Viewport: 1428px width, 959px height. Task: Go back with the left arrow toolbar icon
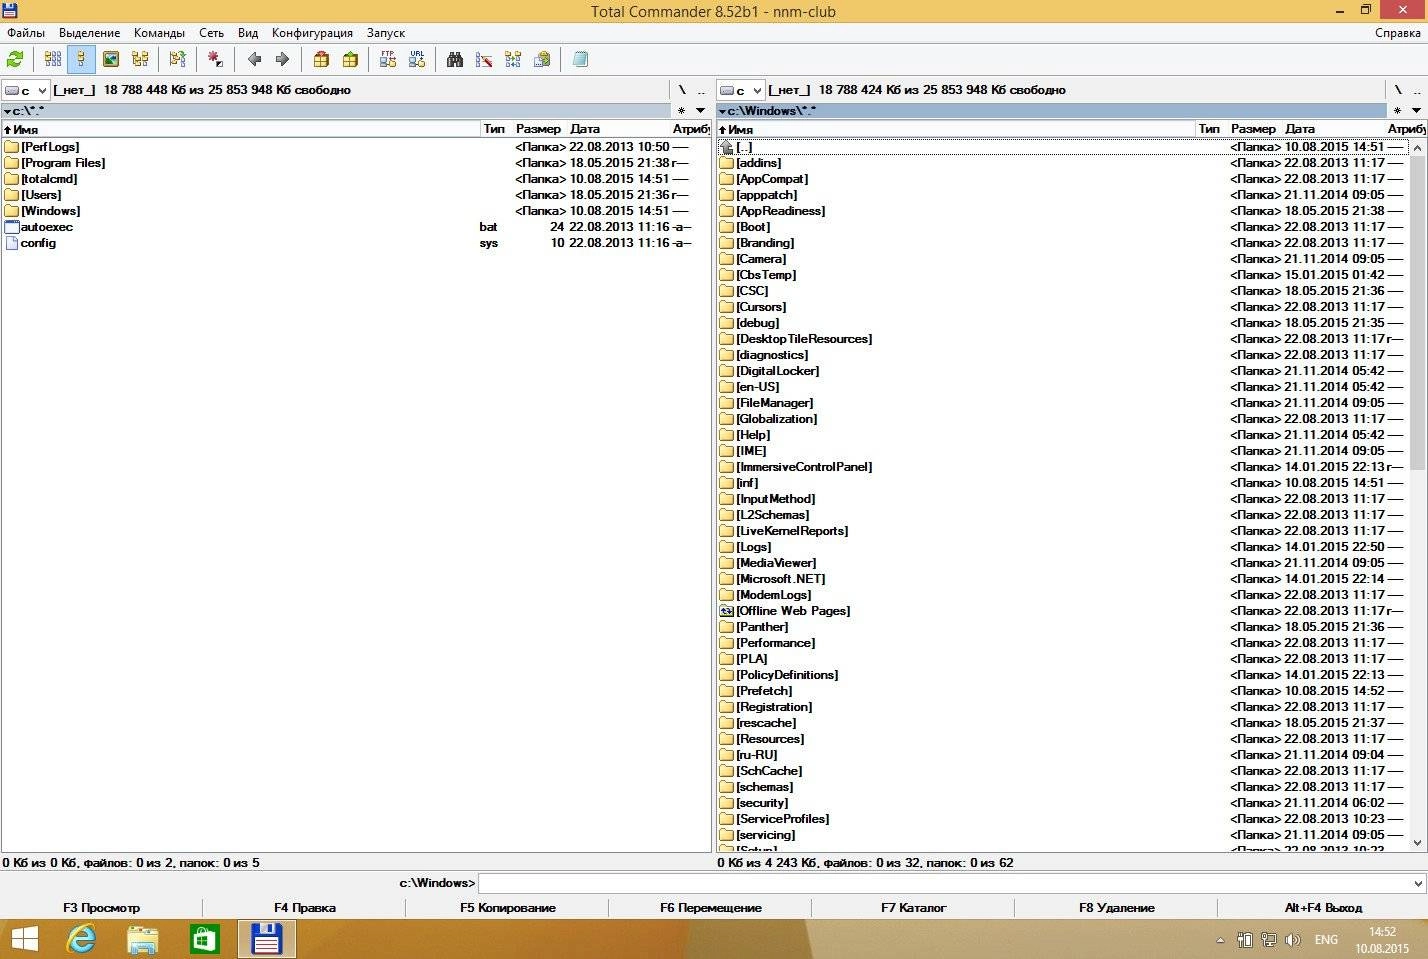pos(254,59)
